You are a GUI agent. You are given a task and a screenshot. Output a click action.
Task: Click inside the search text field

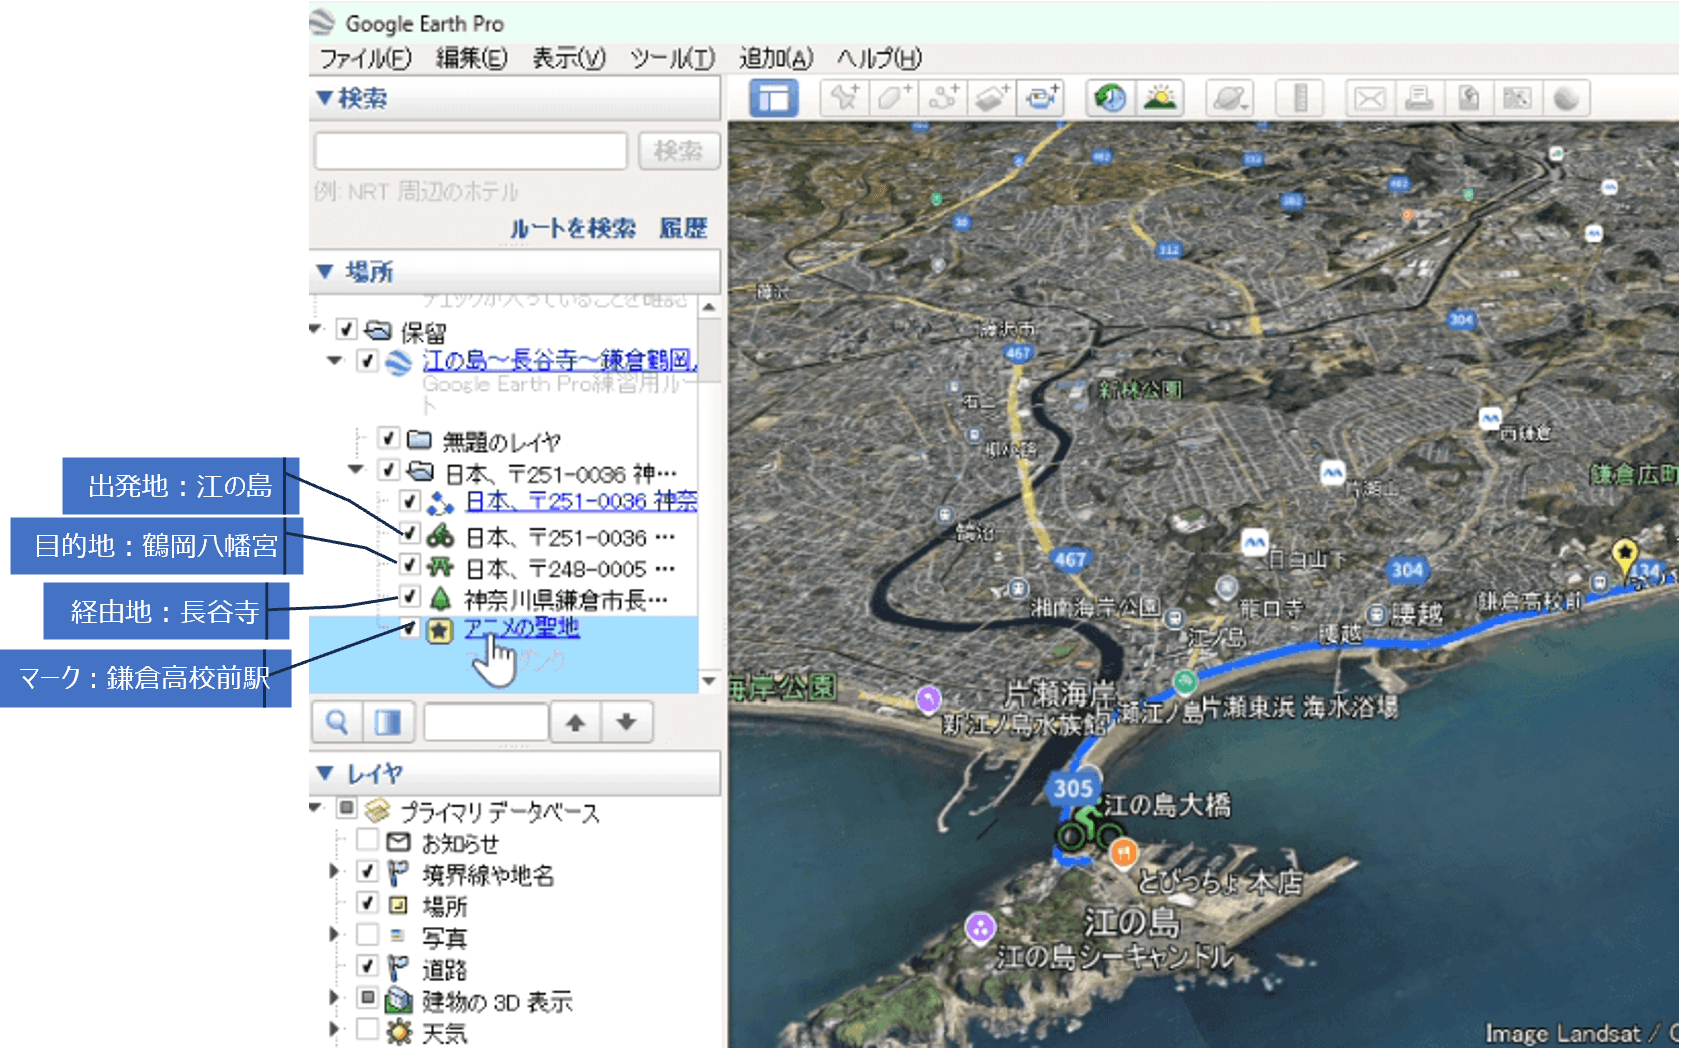[470, 151]
